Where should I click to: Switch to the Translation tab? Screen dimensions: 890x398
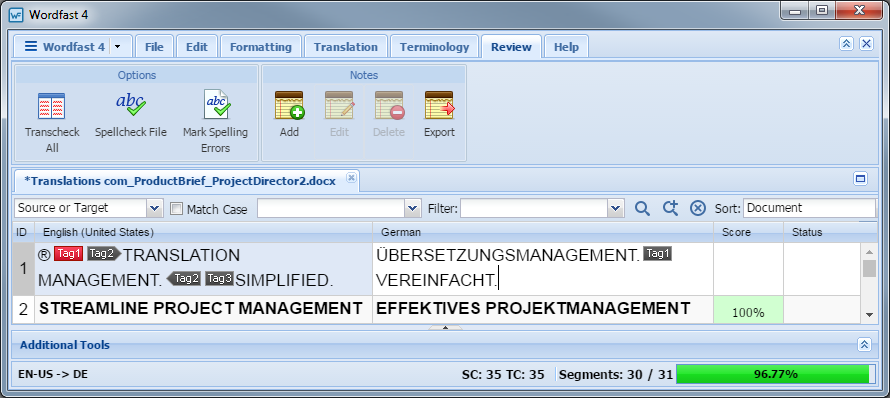click(346, 47)
